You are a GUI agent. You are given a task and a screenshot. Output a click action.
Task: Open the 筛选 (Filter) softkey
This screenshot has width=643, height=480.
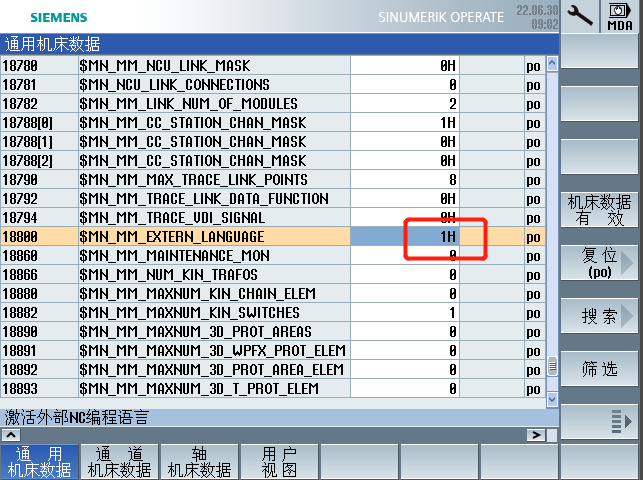(600, 369)
